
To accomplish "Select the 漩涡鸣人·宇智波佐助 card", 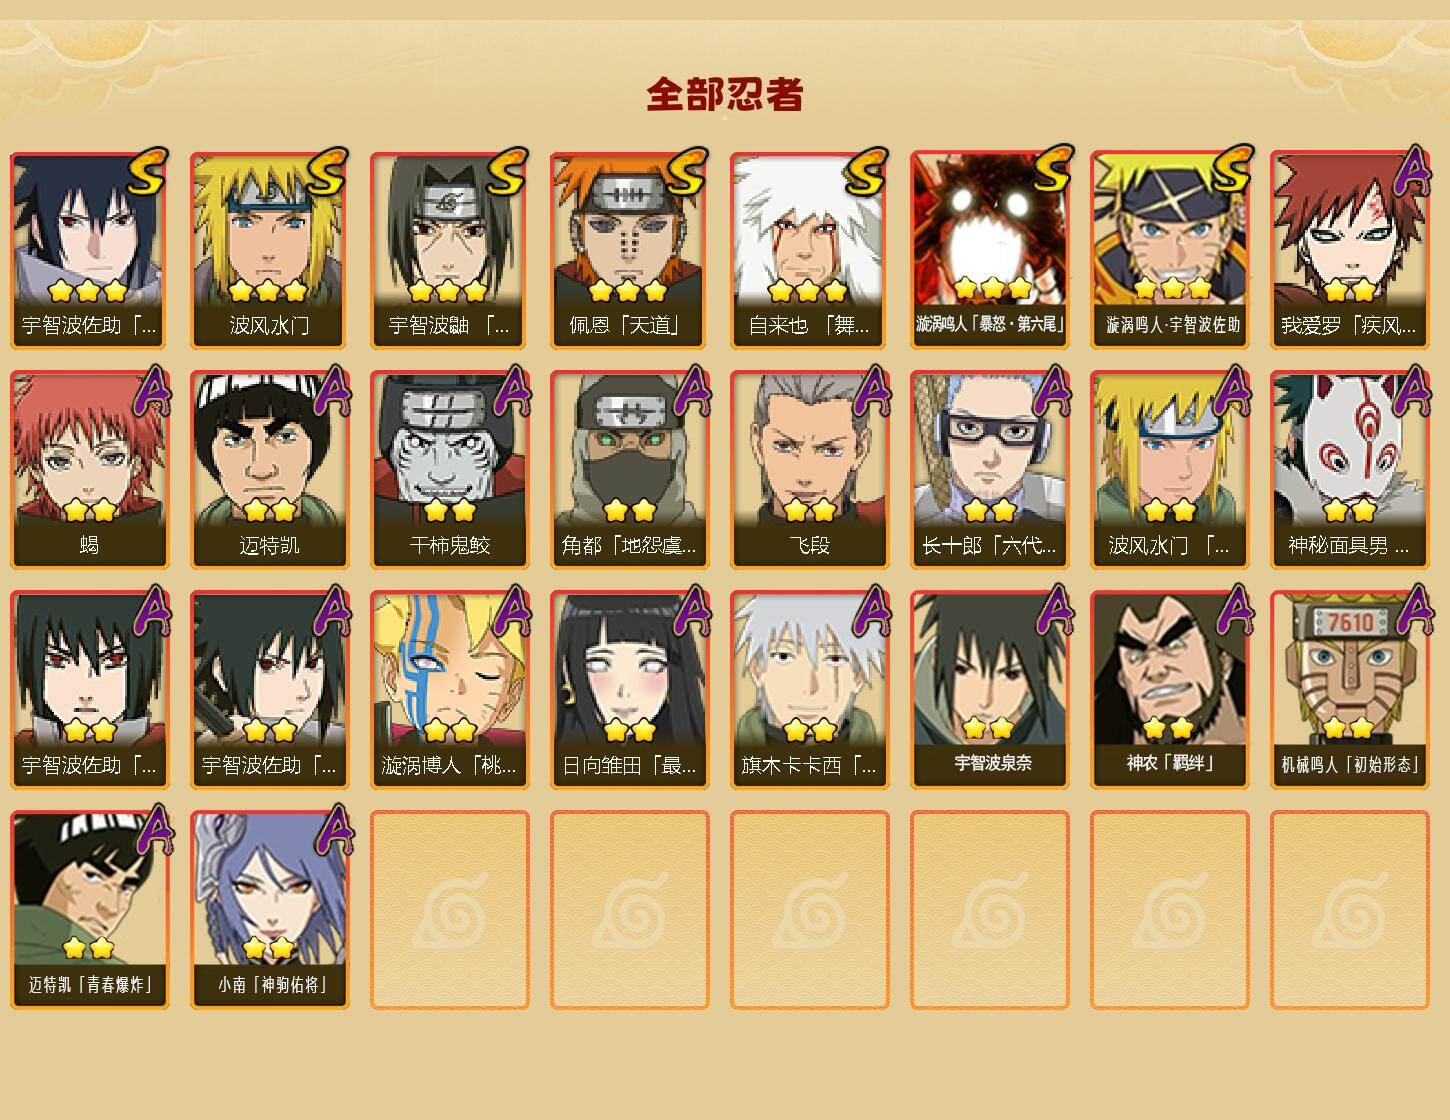I will pos(1170,250).
